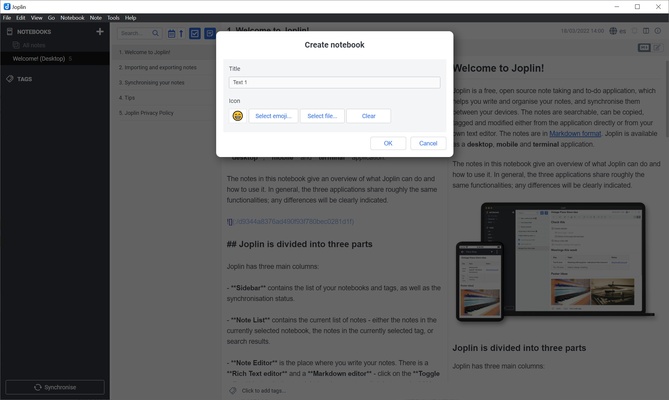Toggle sort order field calendar icon

(x=172, y=34)
